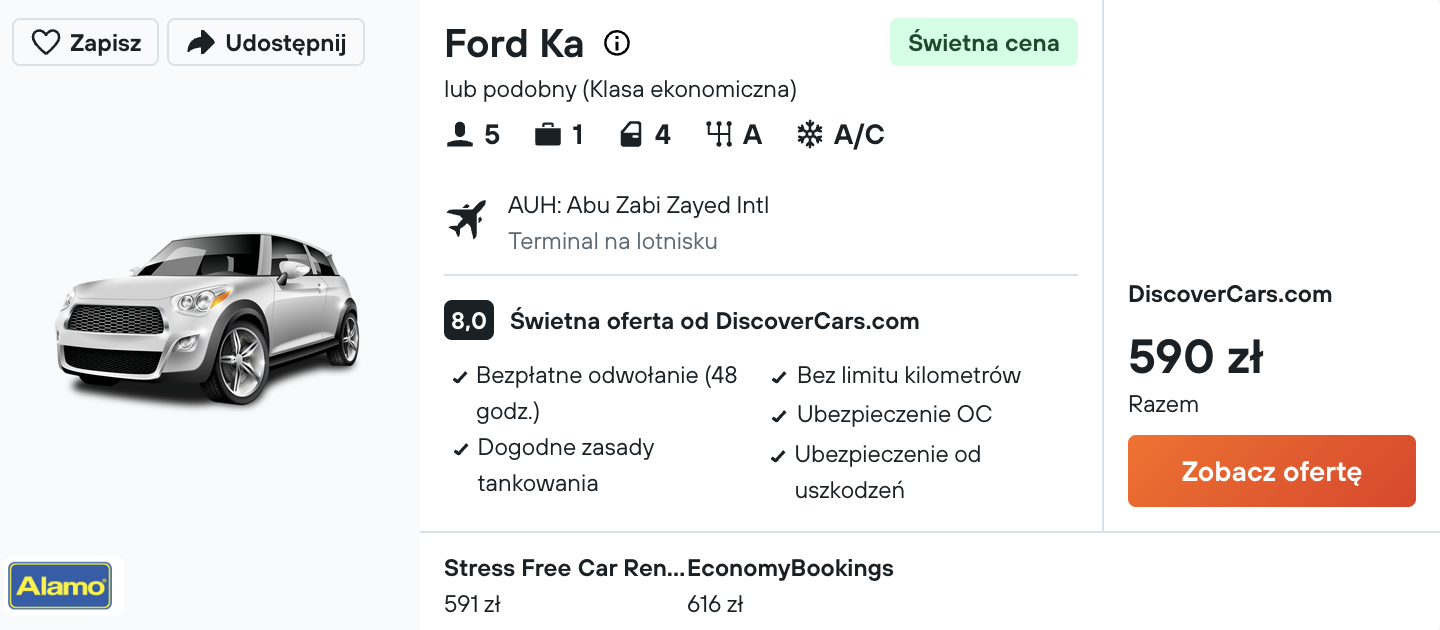Click the gearbox transmission icon
The height and width of the screenshot is (630, 1440).
(x=719, y=135)
